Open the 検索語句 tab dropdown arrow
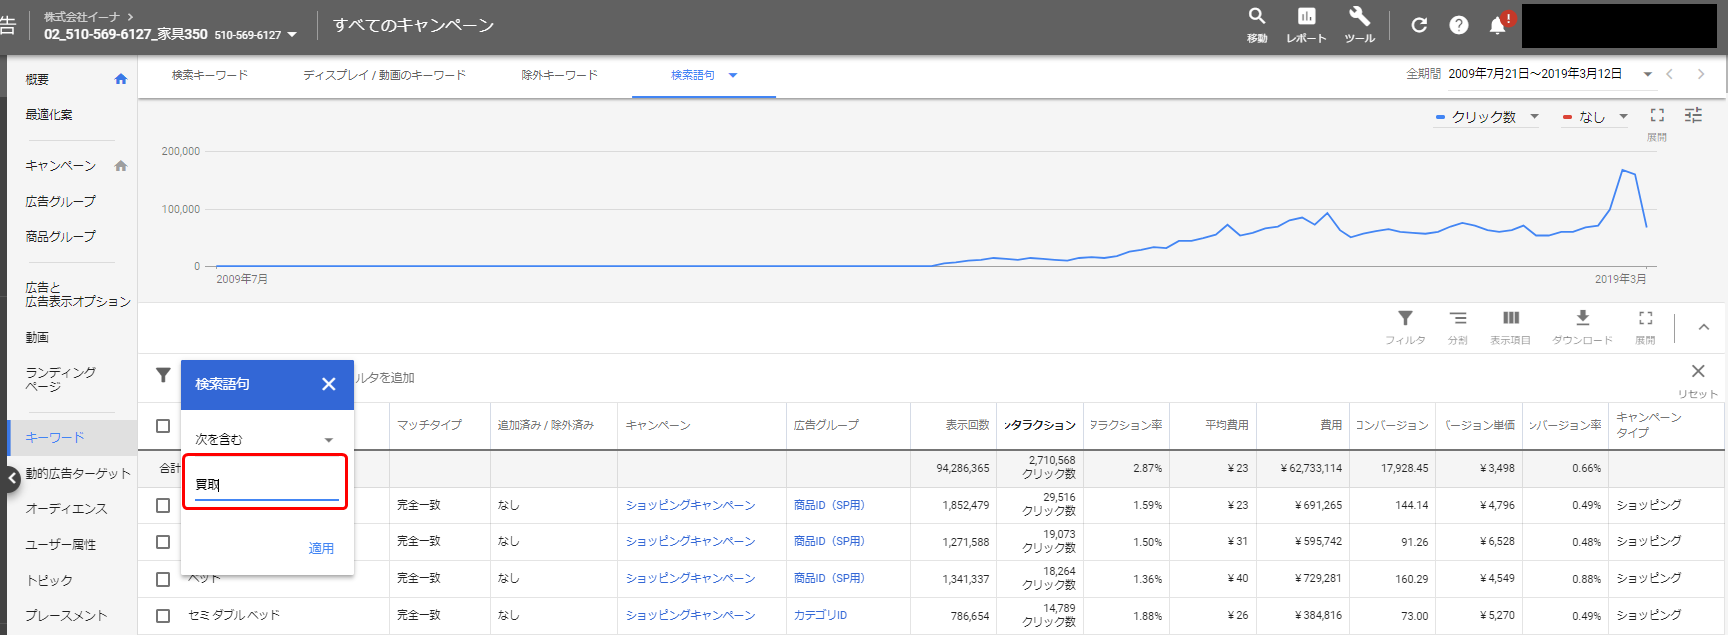This screenshot has width=1728, height=635. (x=733, y=75)
